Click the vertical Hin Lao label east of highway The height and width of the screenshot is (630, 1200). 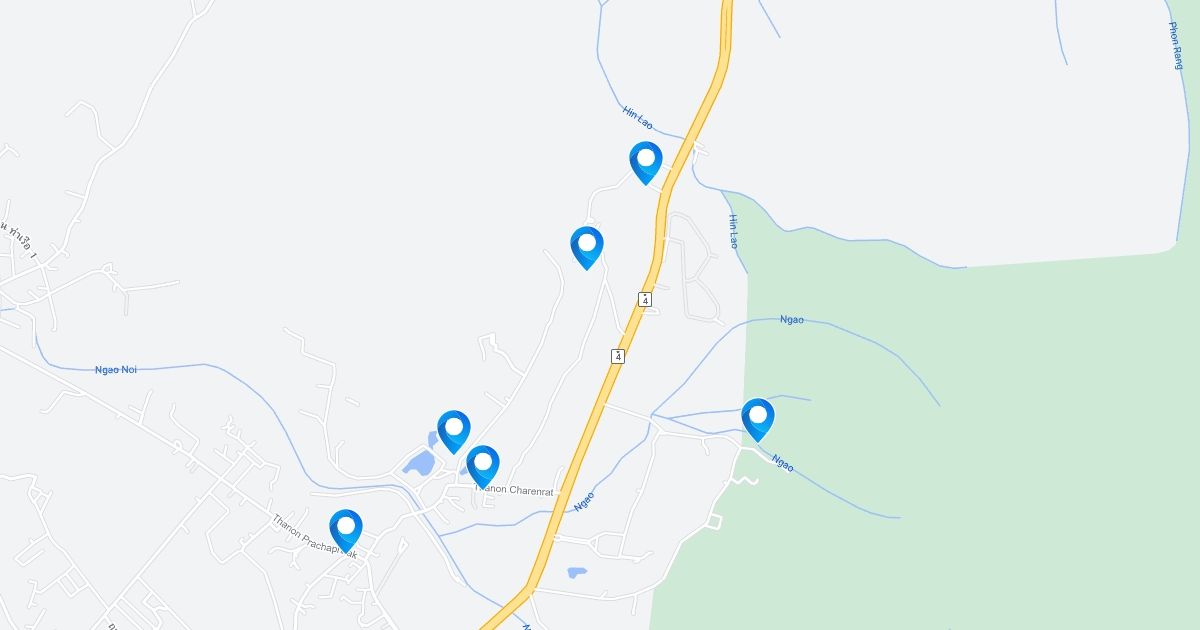[x=733, y=231]
